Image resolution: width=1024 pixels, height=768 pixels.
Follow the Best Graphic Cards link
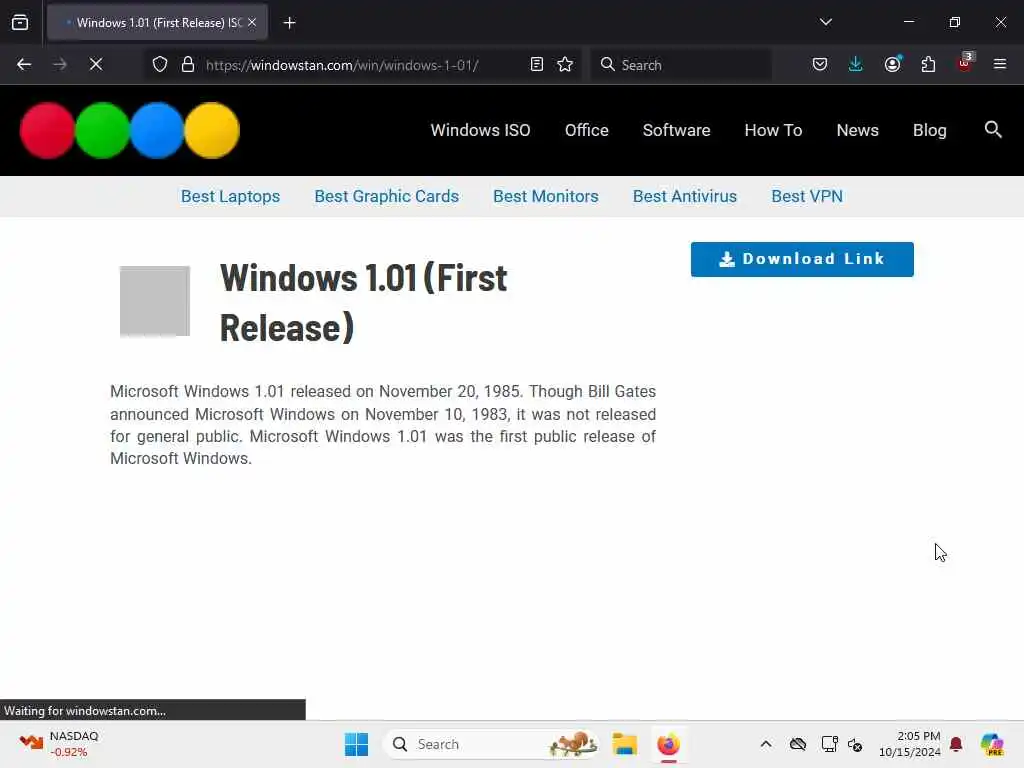pyautogui.click(x=386, y=197)
